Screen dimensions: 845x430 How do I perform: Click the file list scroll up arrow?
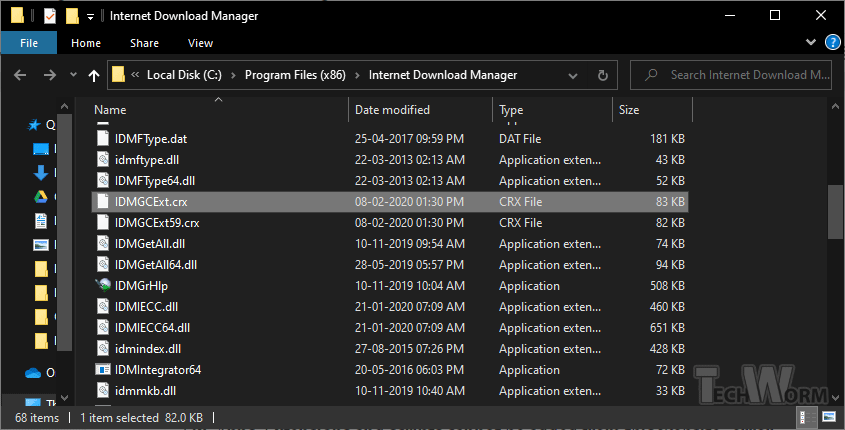coord(835,106)
